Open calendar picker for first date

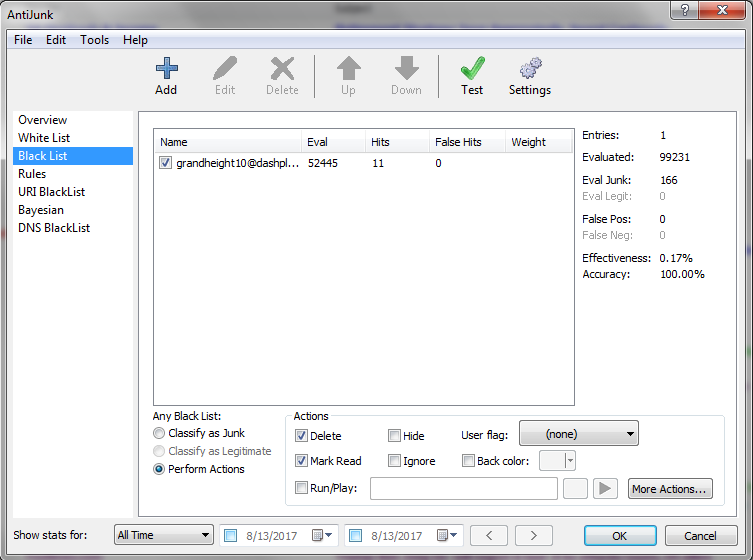(x=322, y=535)
